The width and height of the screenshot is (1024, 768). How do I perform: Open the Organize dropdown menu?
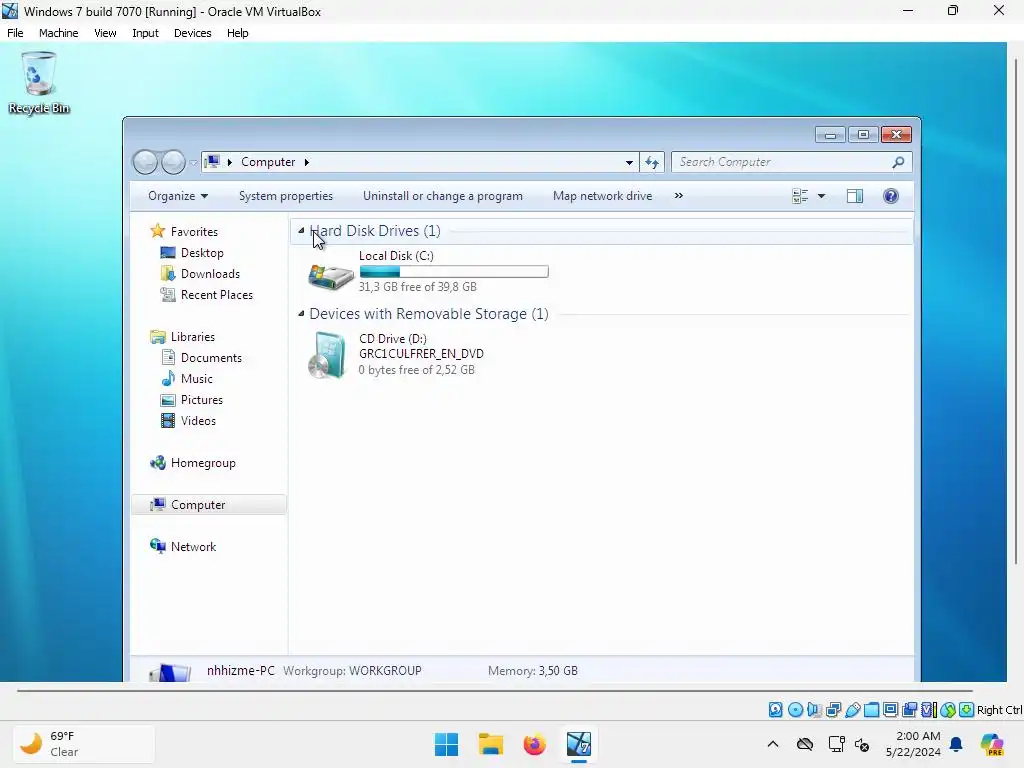(178, 196)
